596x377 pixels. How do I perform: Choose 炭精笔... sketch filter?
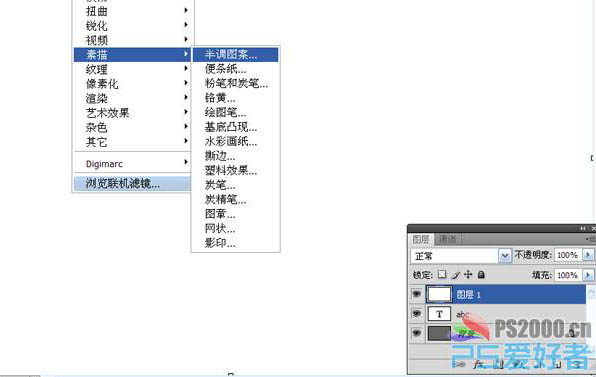pyautogui.click(x=236, y=199)
